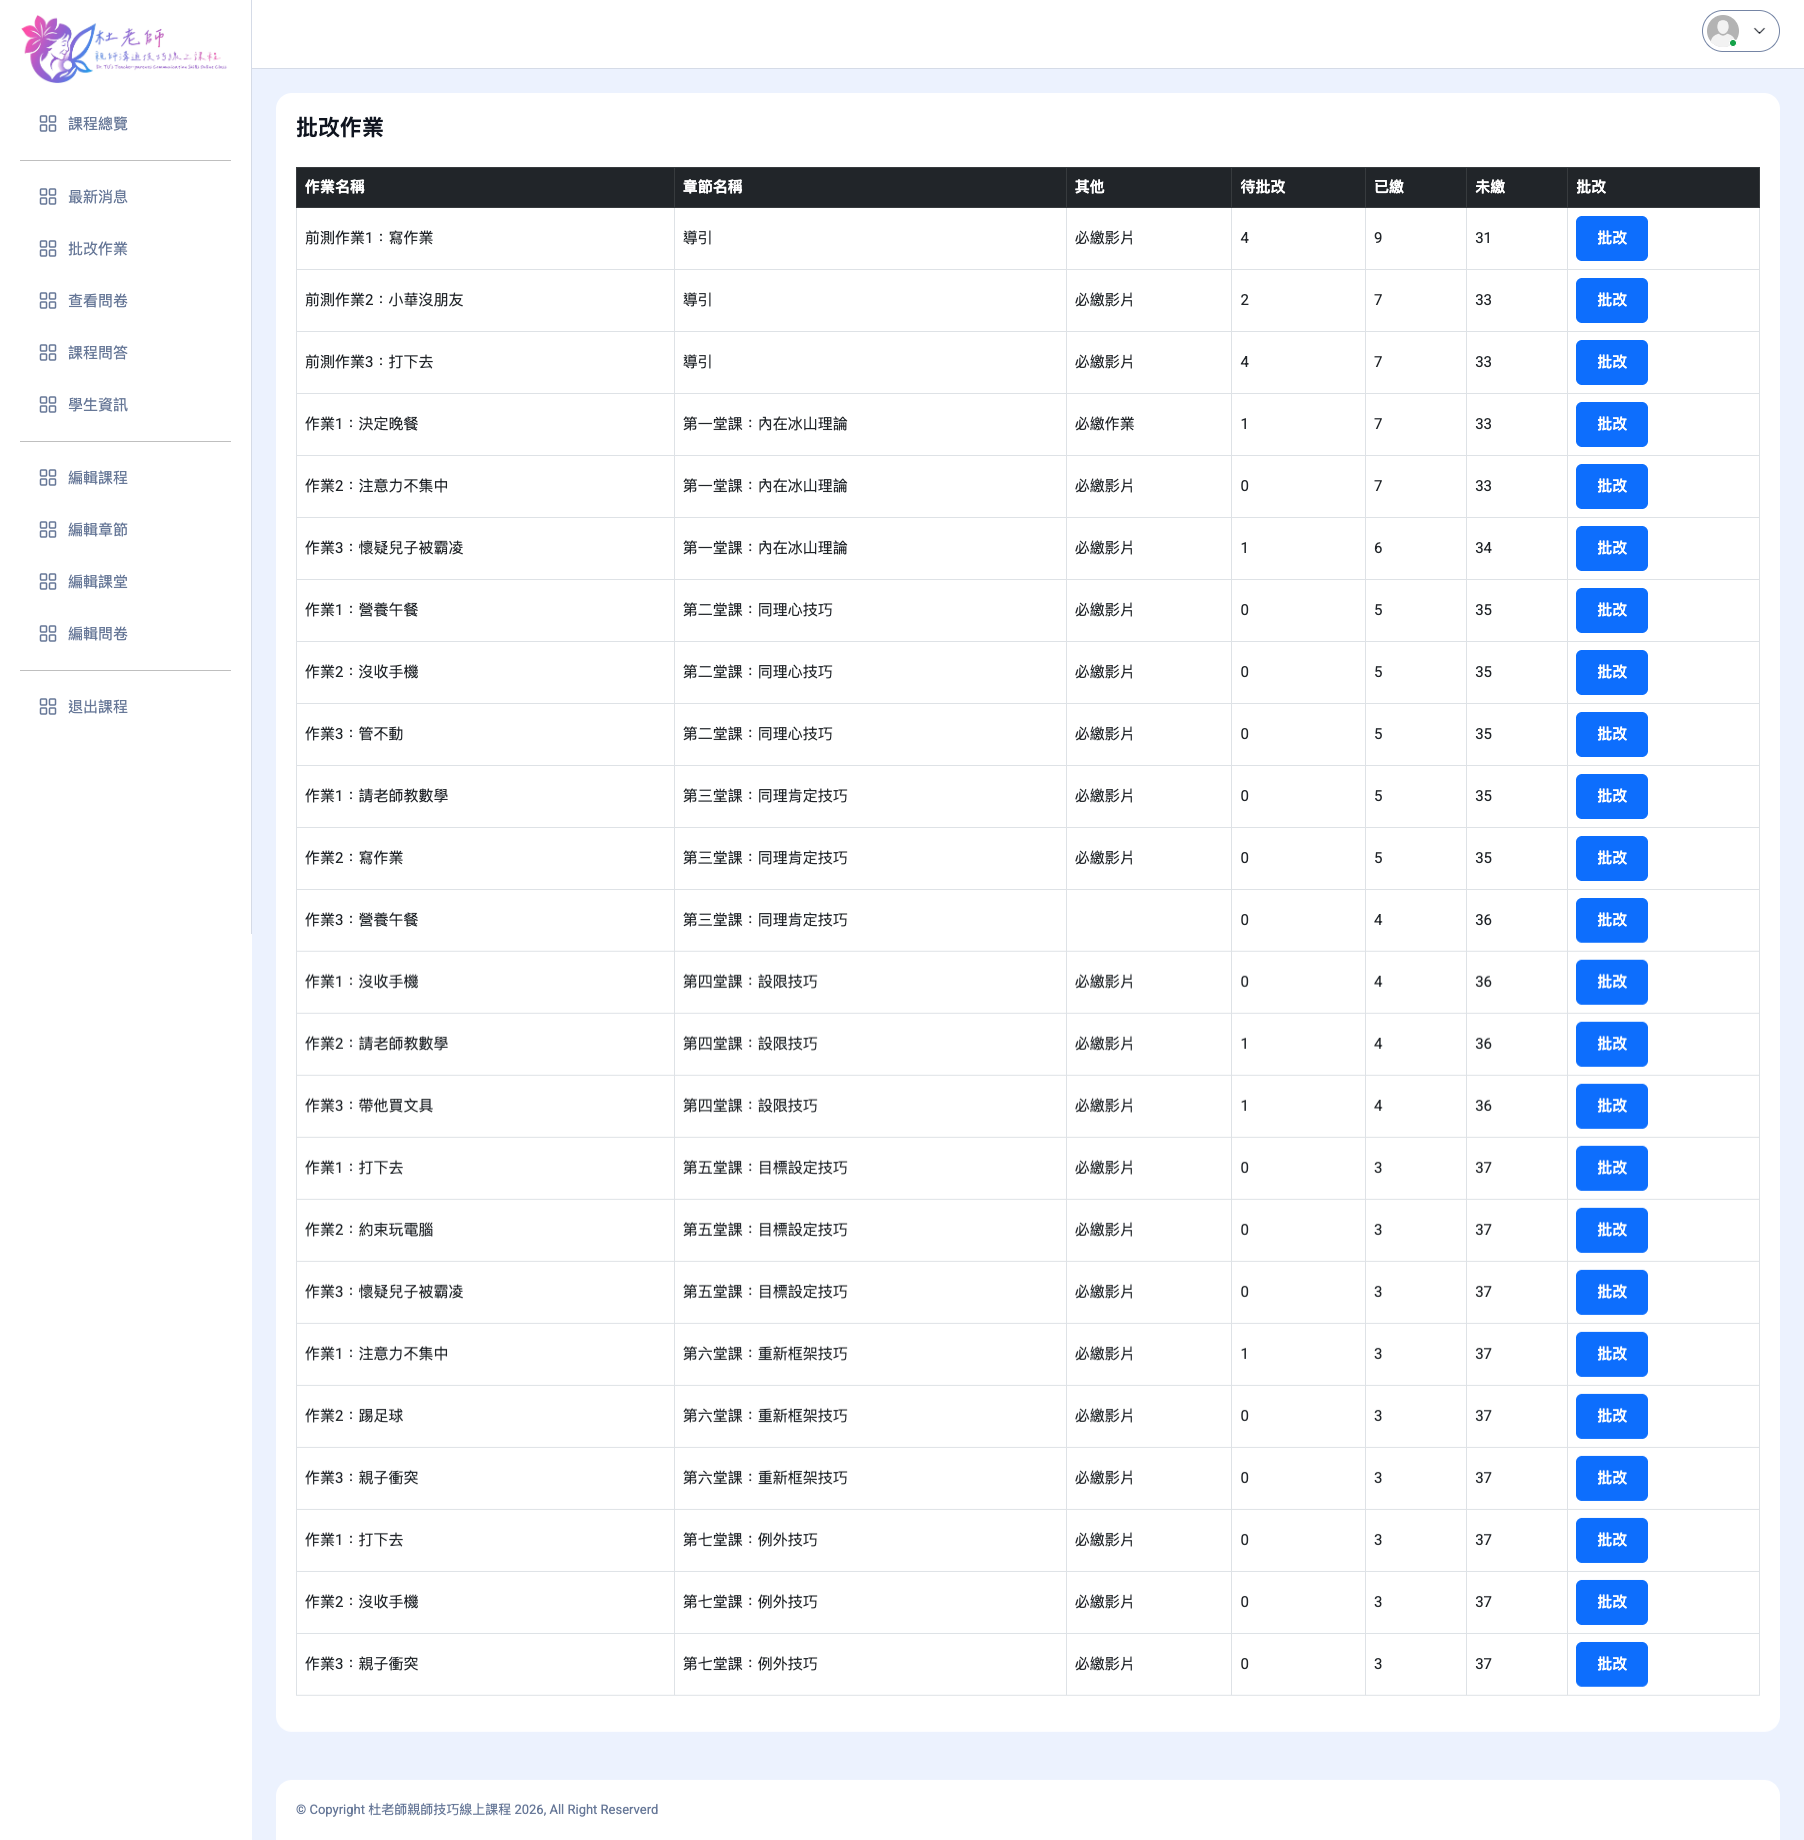The width and height of the screenshot is (1804, 1840).
Task: Click the grid icon next to 學生資訊
Action: [48, 405]
